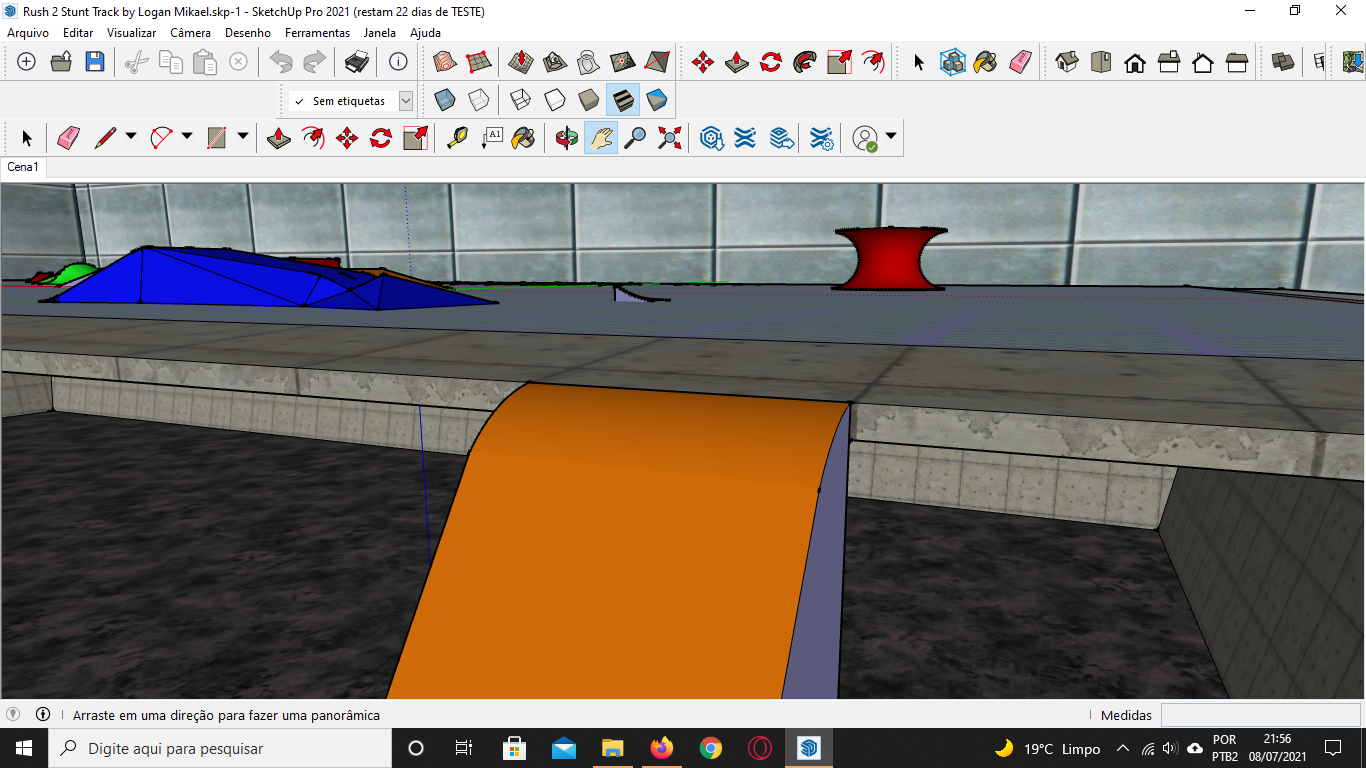
Task: Expand the Arc tool dropdown arrow
Action: point(186,136)
